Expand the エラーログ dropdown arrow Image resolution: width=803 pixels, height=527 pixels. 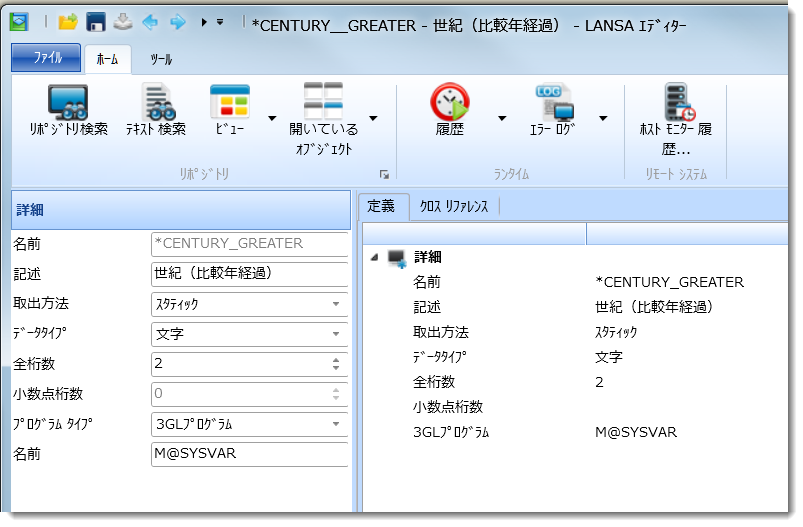coord(603,118)
